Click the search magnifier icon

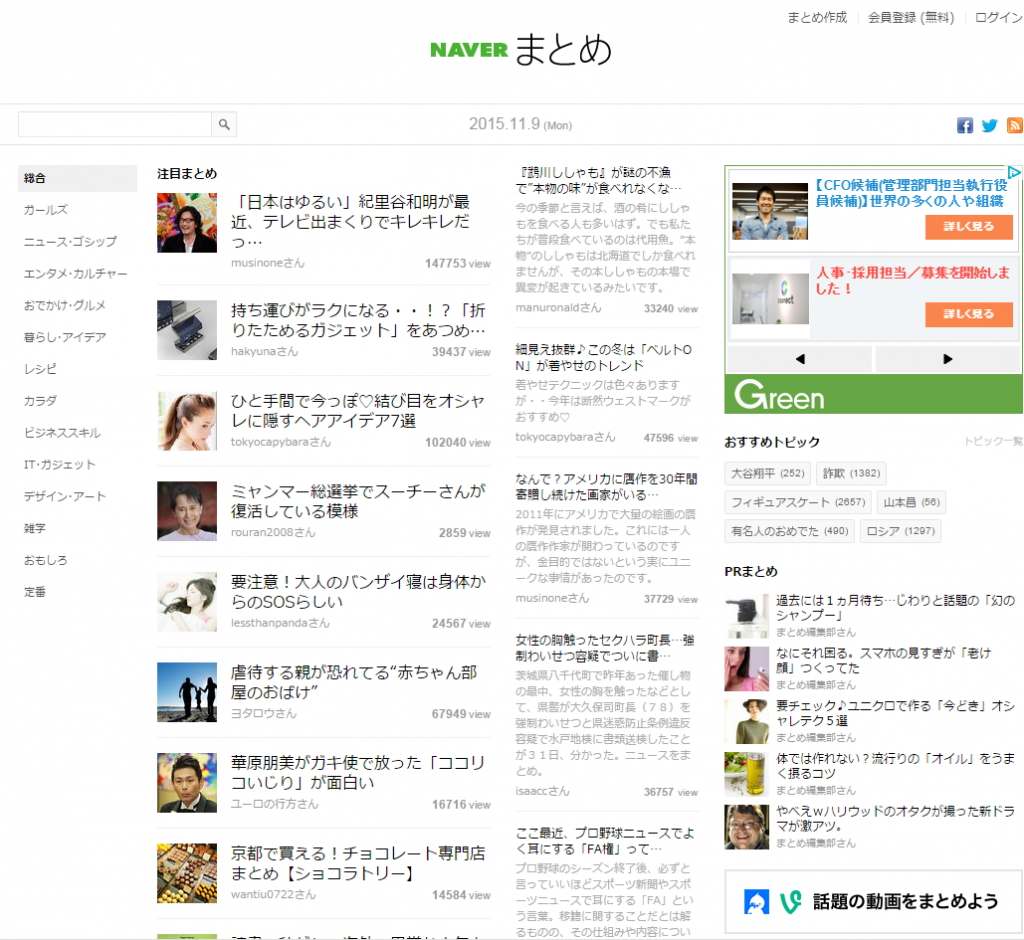coord(224,124)
